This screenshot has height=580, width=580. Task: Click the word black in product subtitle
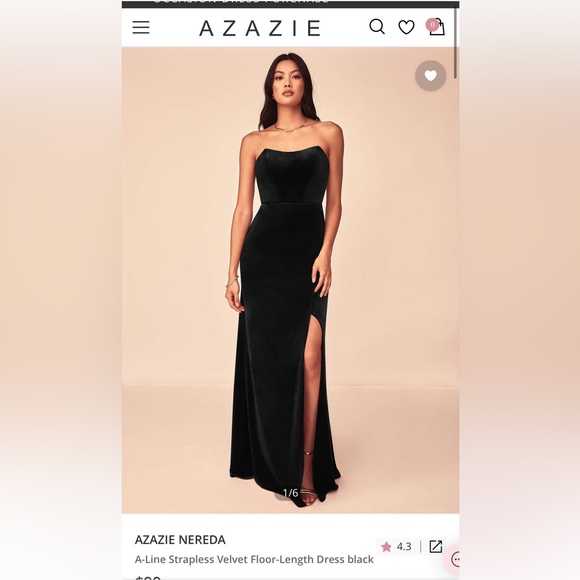[360, 560]
